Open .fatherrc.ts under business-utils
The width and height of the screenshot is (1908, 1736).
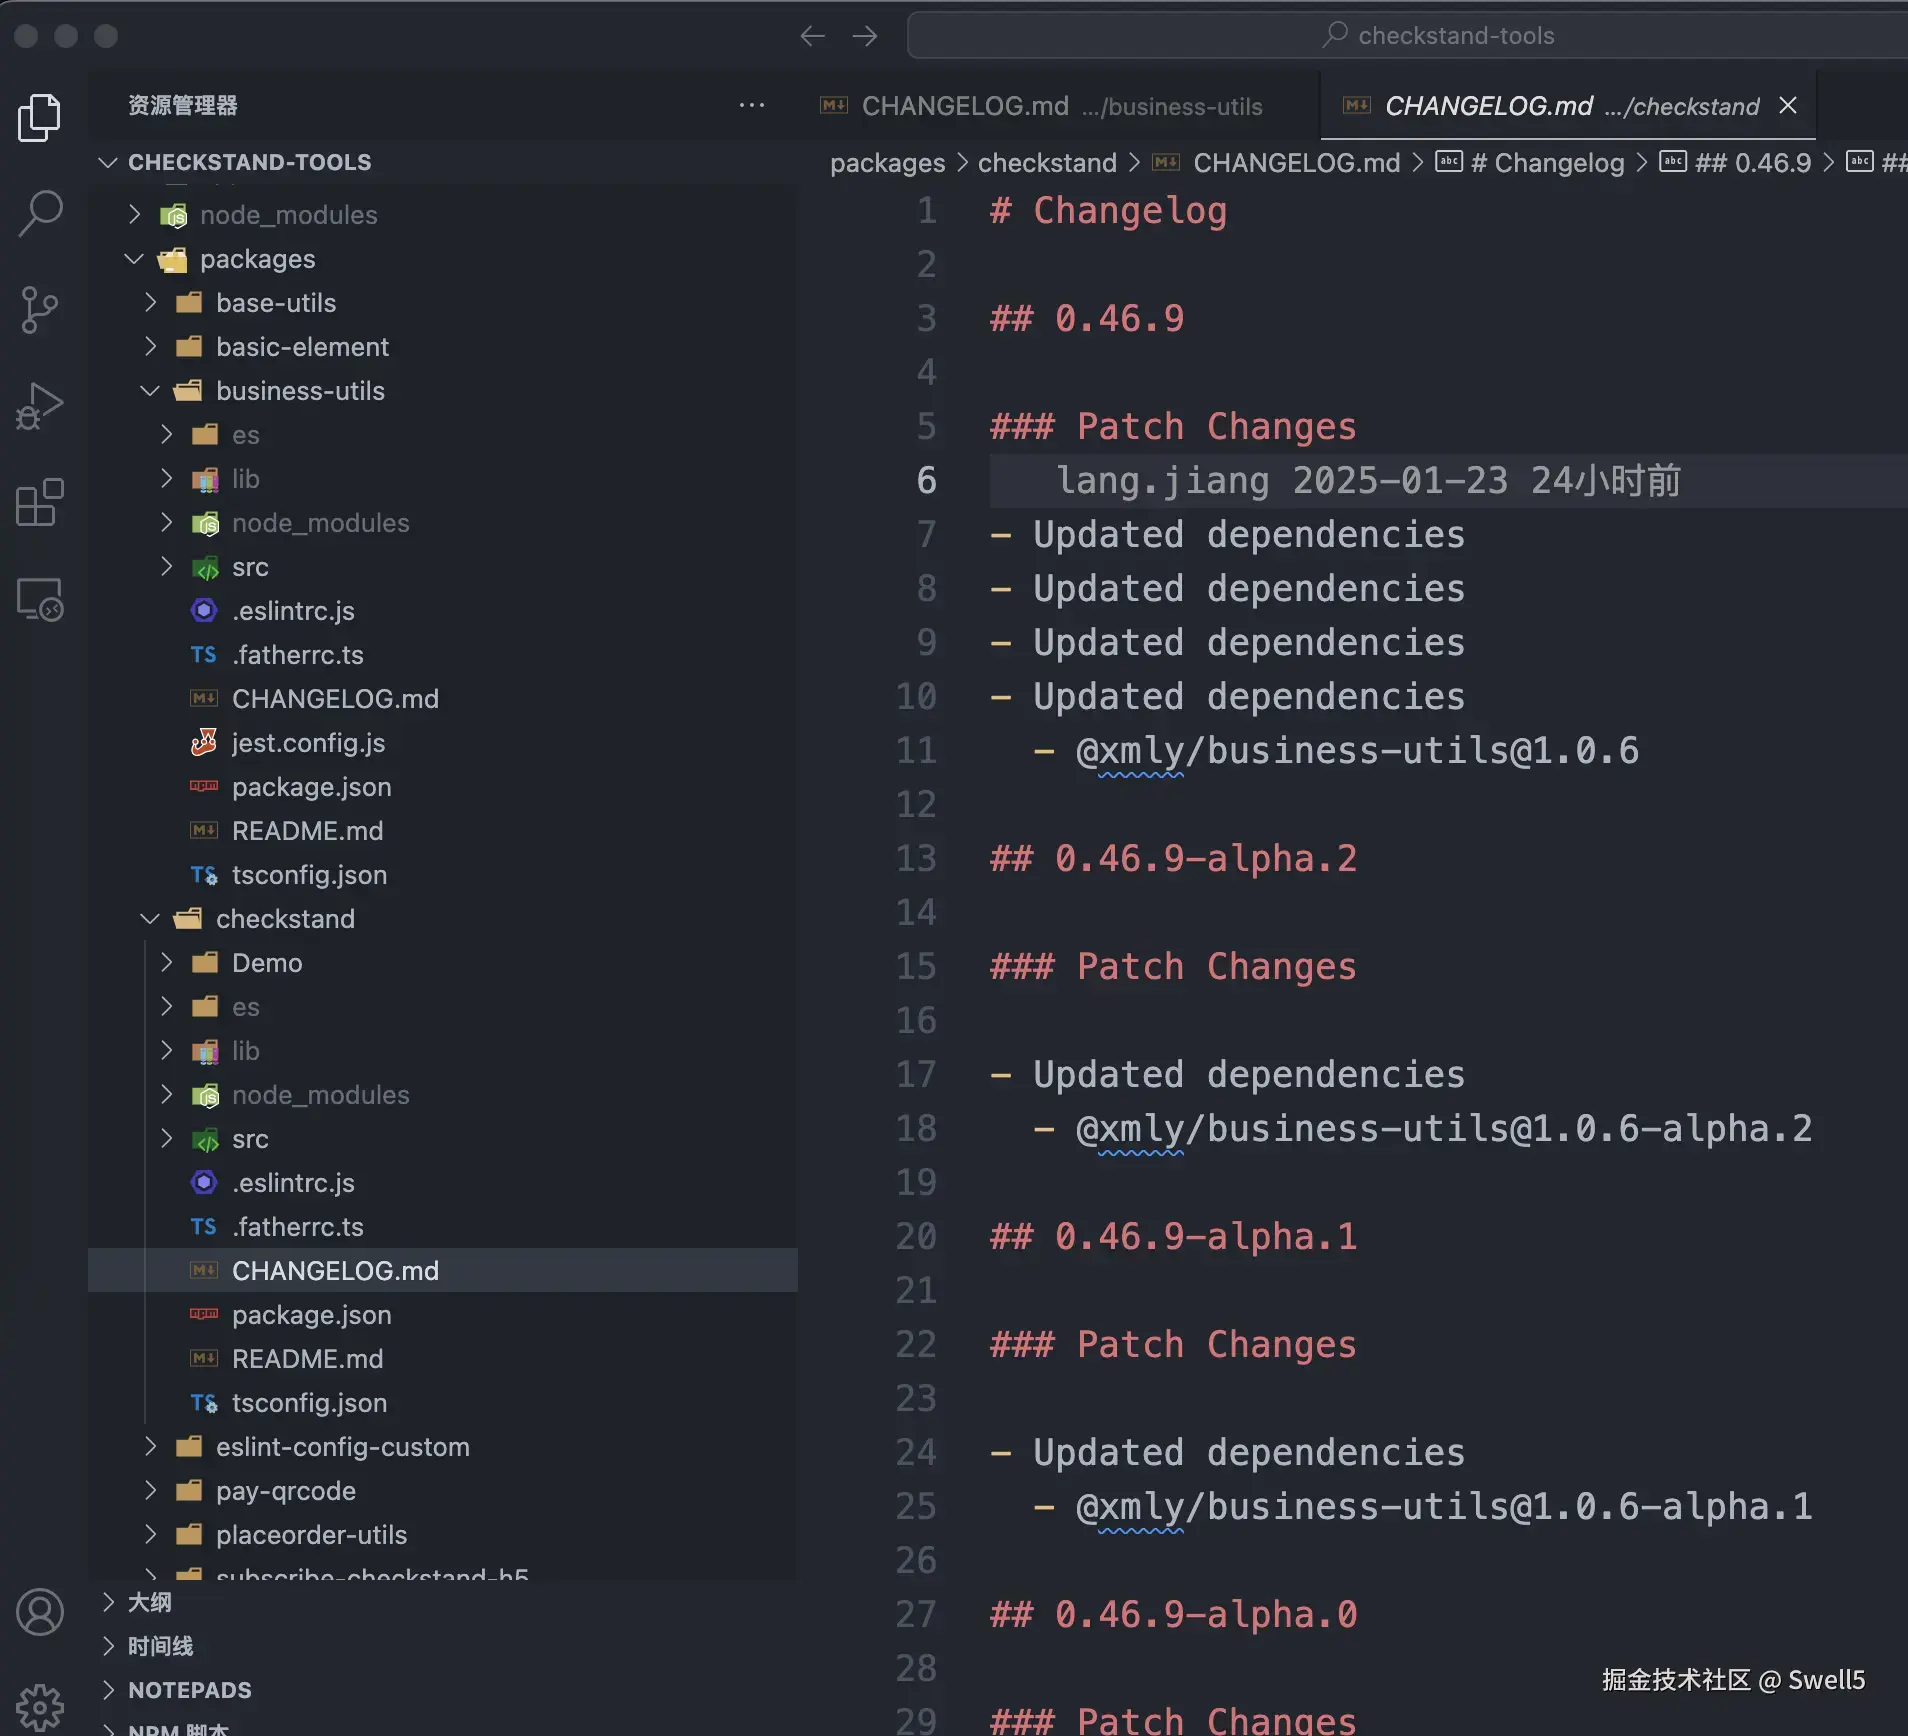[443, 655]
